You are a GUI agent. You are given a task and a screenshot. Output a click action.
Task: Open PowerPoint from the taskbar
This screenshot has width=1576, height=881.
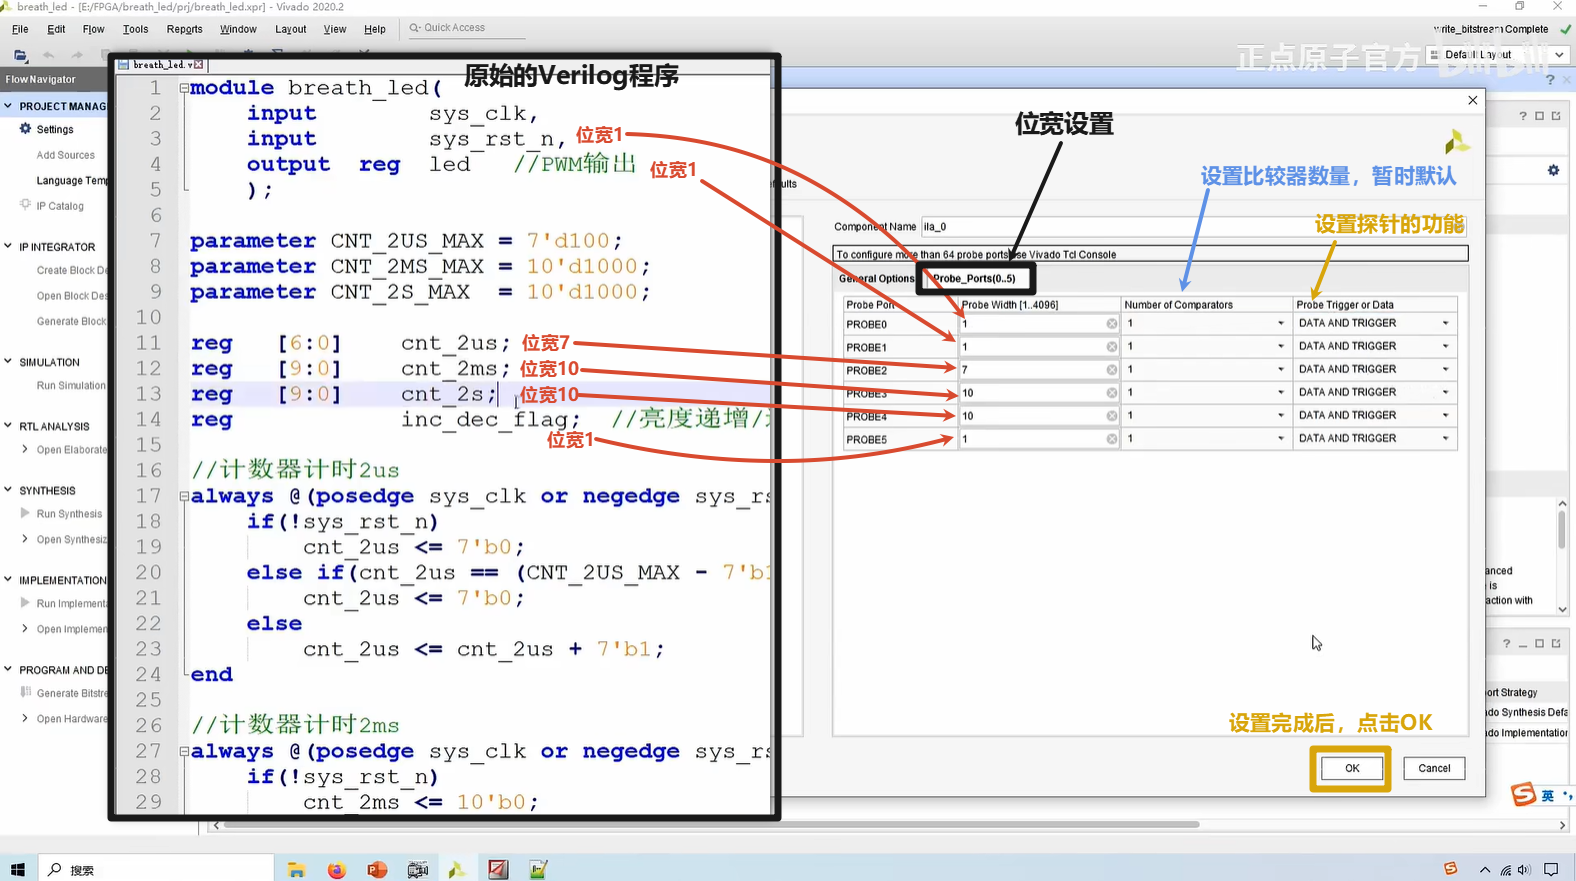(377, 870)
